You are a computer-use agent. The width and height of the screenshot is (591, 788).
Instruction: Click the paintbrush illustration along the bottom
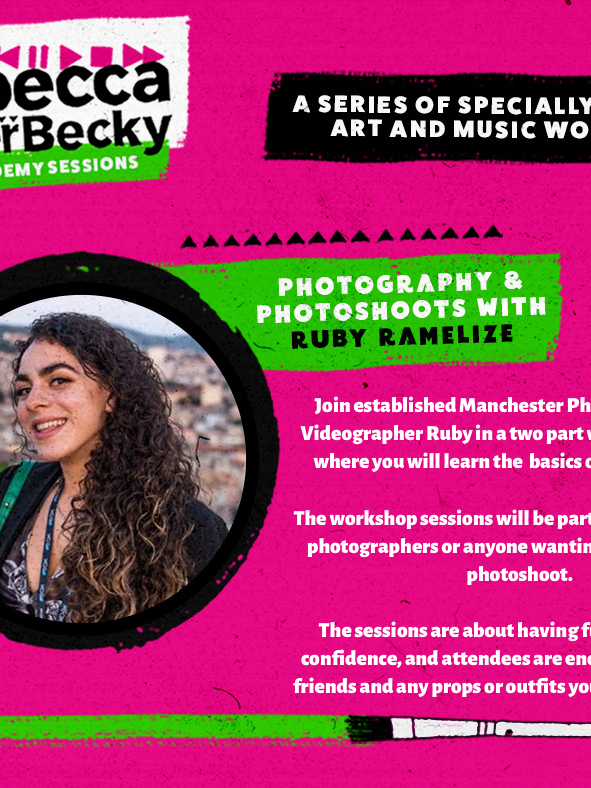468,728
